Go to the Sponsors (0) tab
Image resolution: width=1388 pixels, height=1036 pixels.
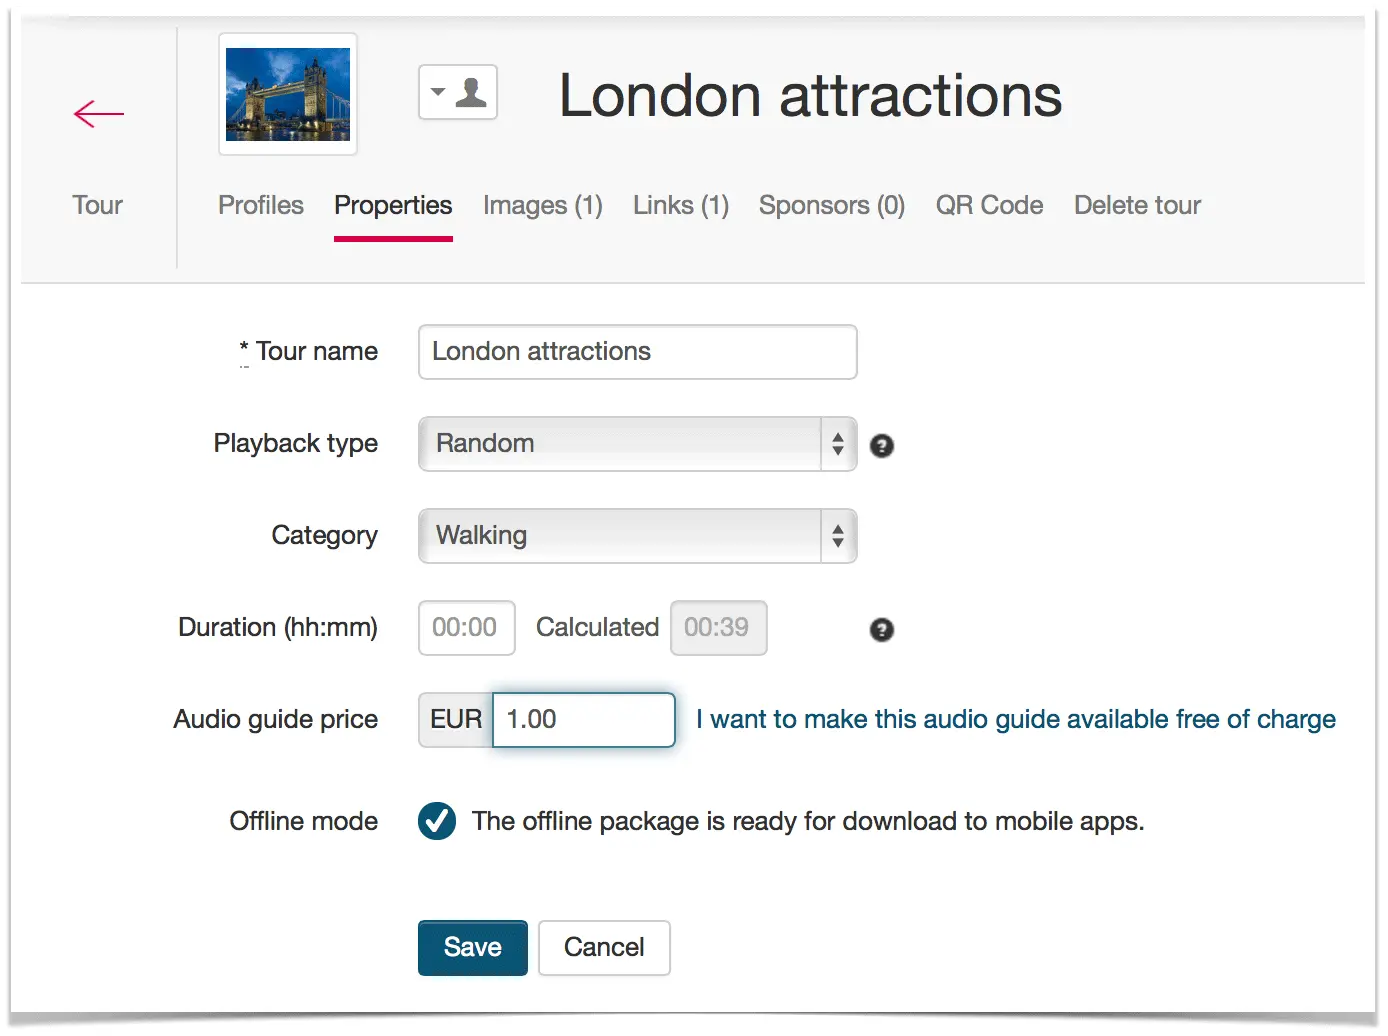[832, 205]
